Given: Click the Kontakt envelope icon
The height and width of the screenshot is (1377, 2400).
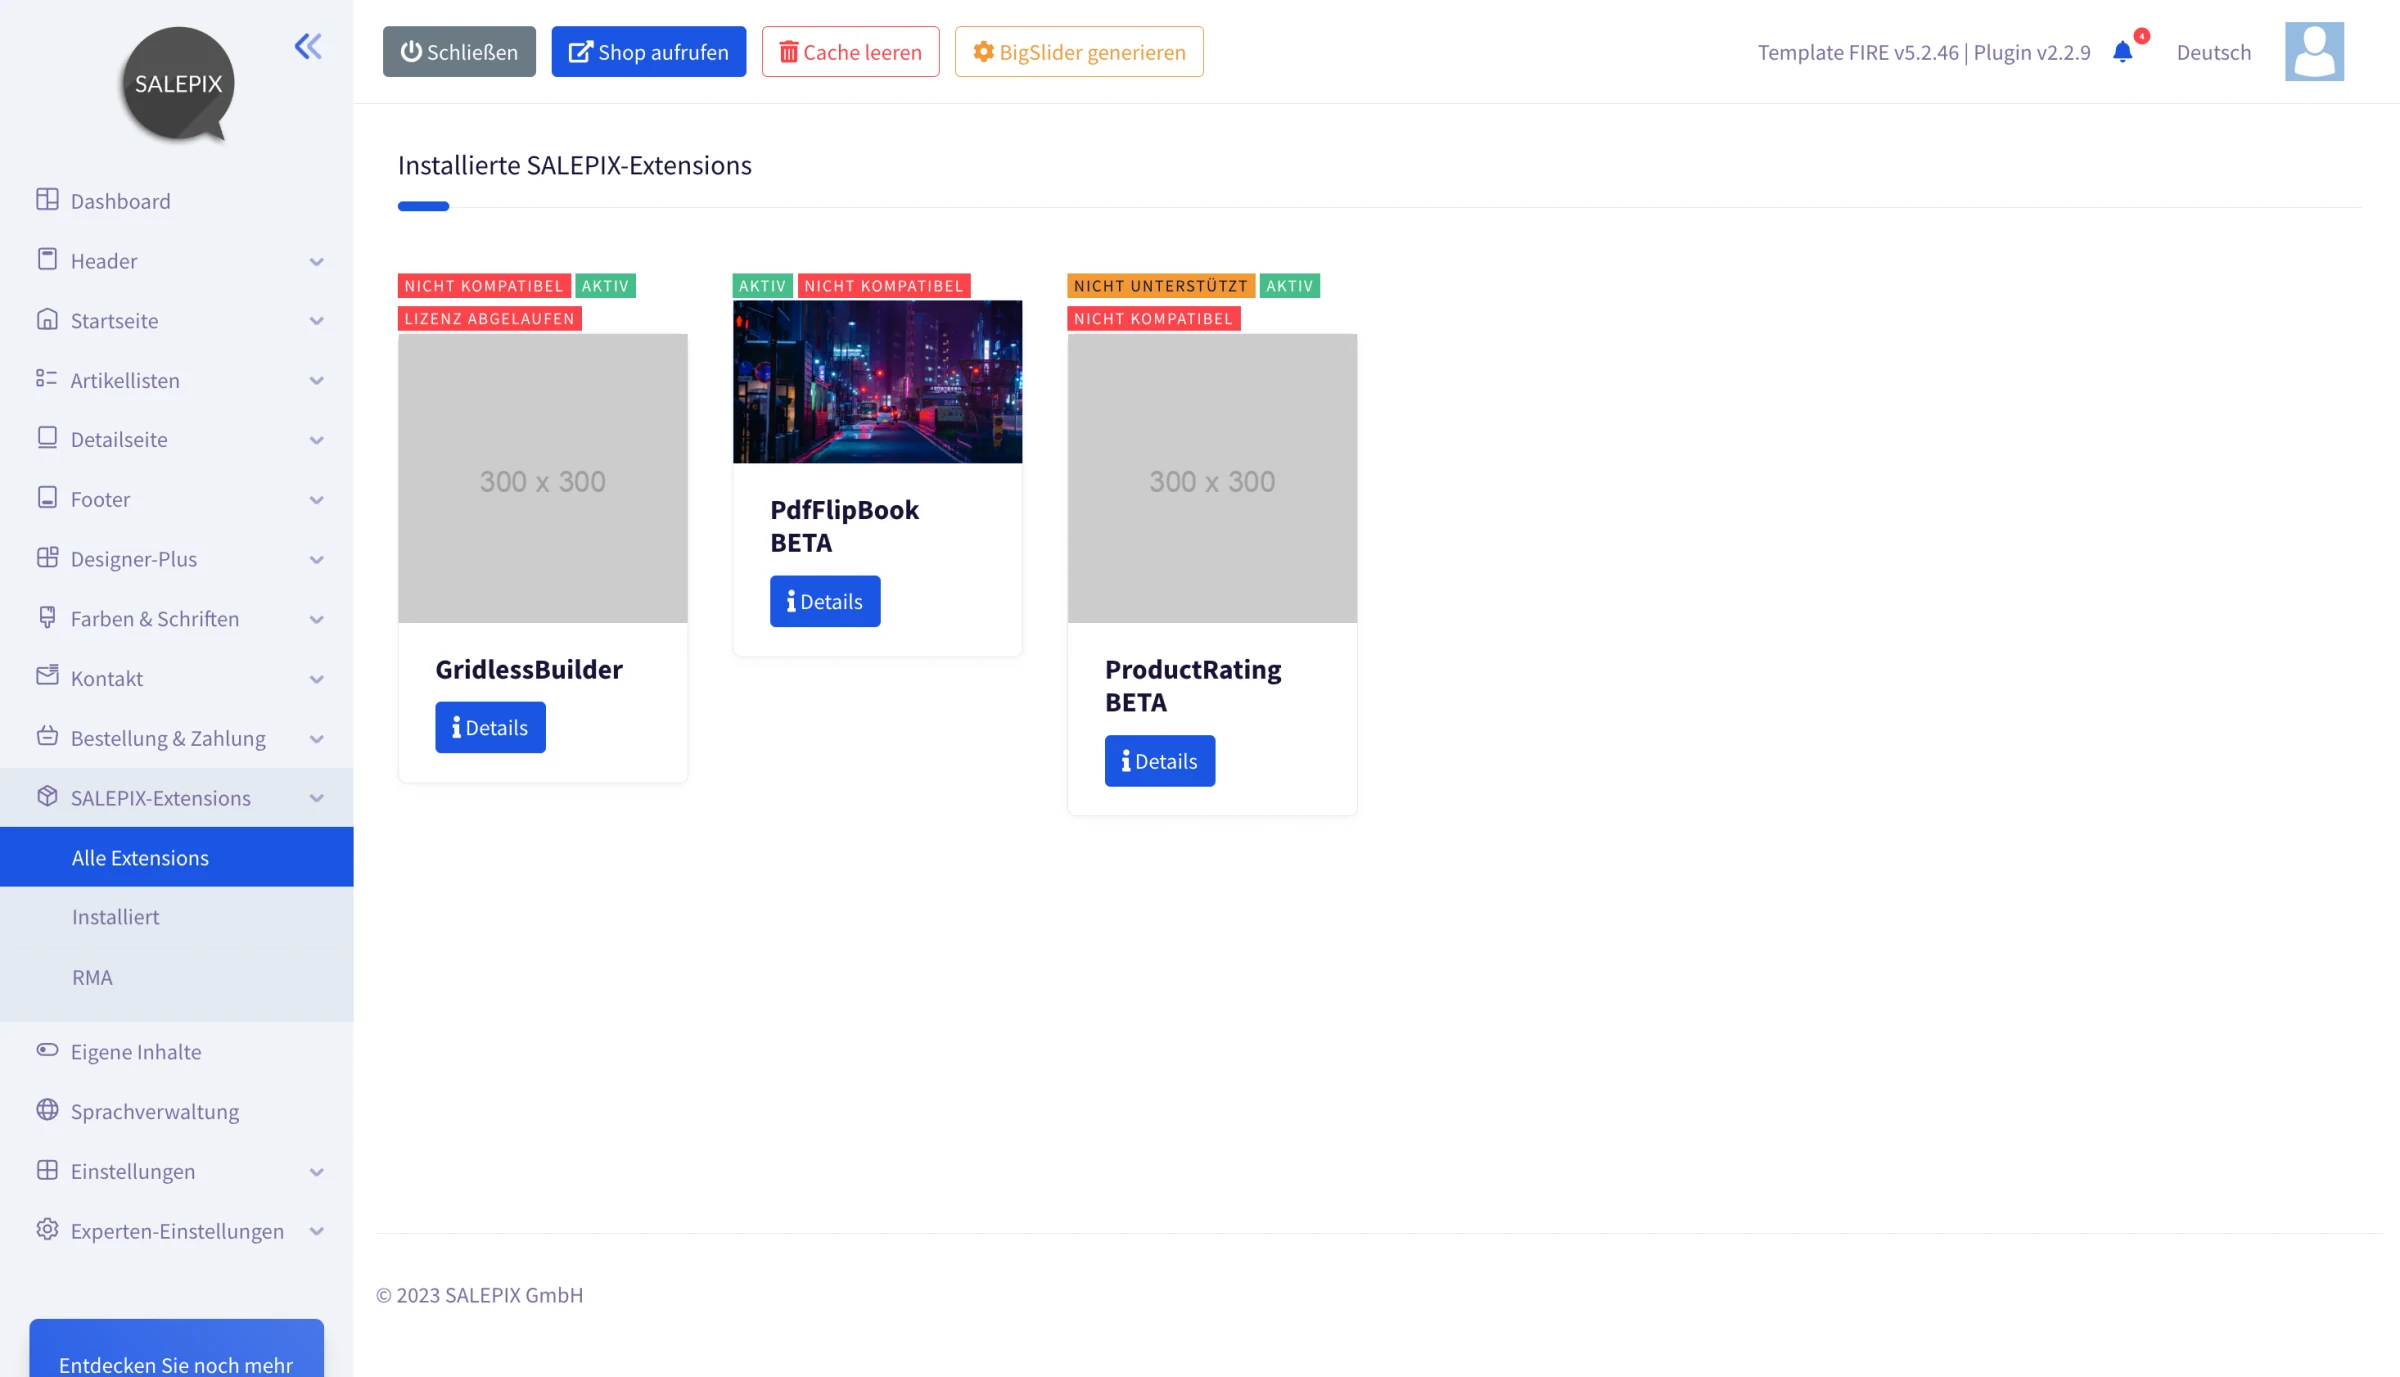Looking at the screenshot, I should [47, 676].
